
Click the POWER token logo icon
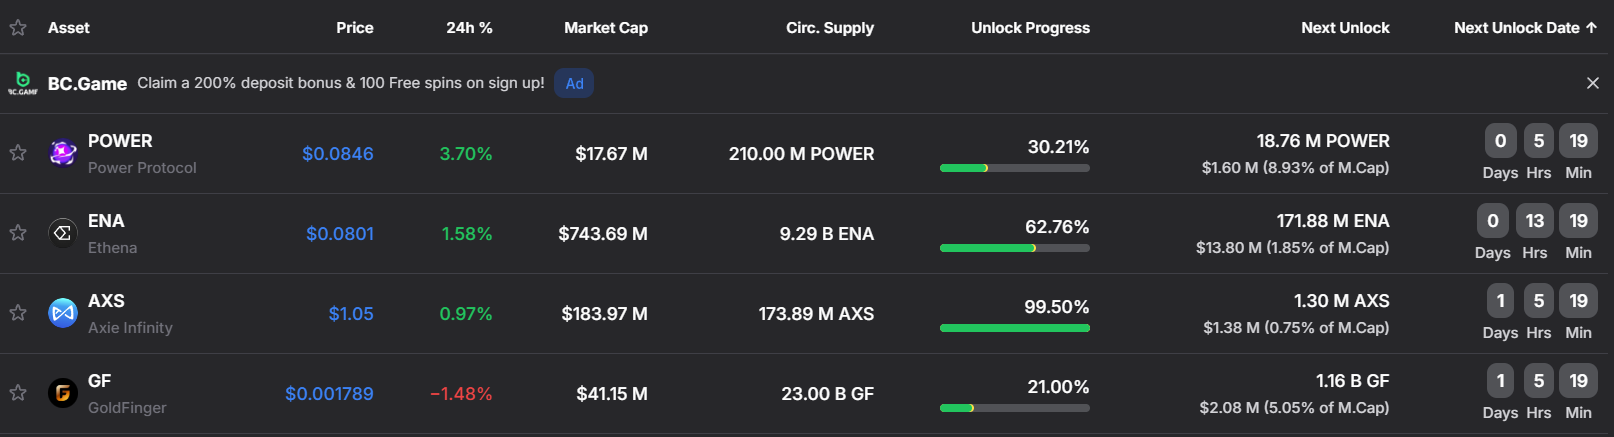tap(63, 153)
